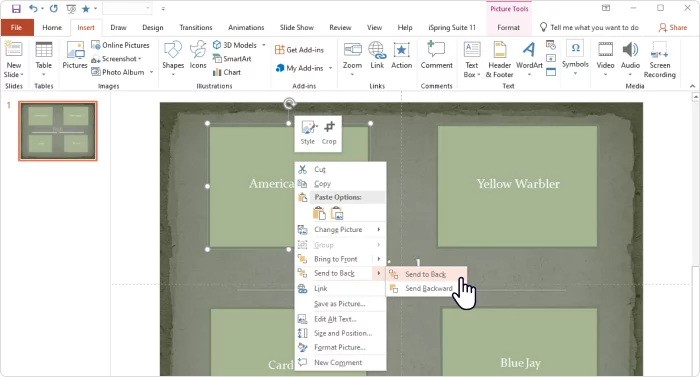Insert SmartArt graphic
The width and height of the screenshot is (700, 377).
click(x=232, y=59)
